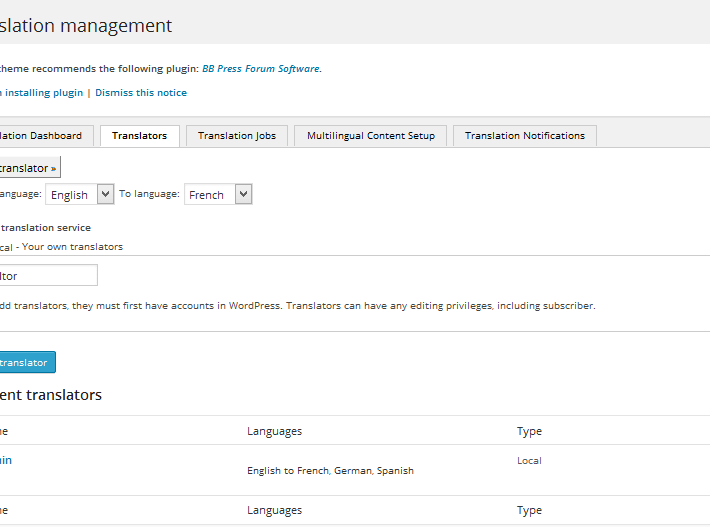The width and height of the screenshot is (710, 532).
Task: Focus the translator user input field
Action: [x=47, y=275]
